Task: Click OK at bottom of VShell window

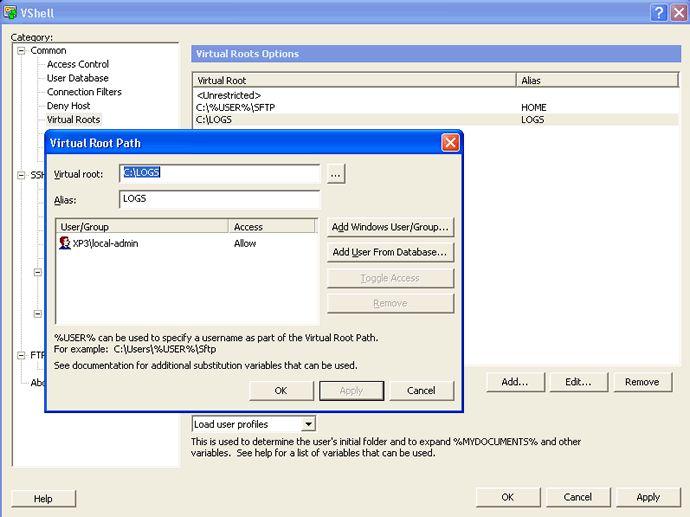Action: pos(508,497)
